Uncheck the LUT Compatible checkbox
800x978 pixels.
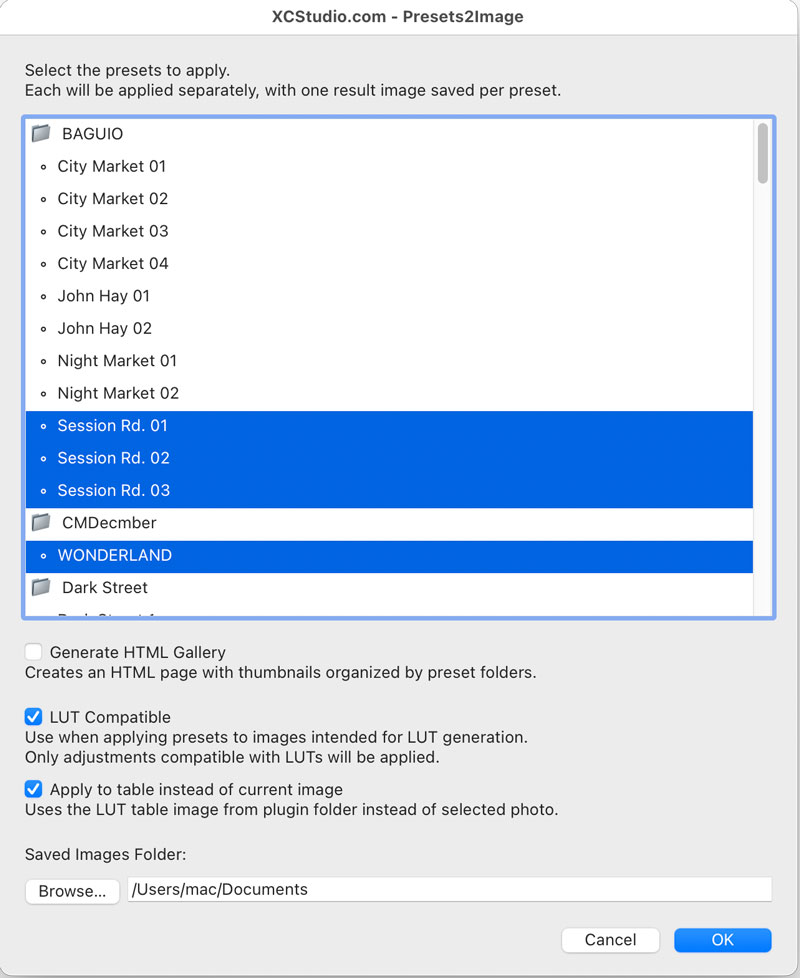34,717
